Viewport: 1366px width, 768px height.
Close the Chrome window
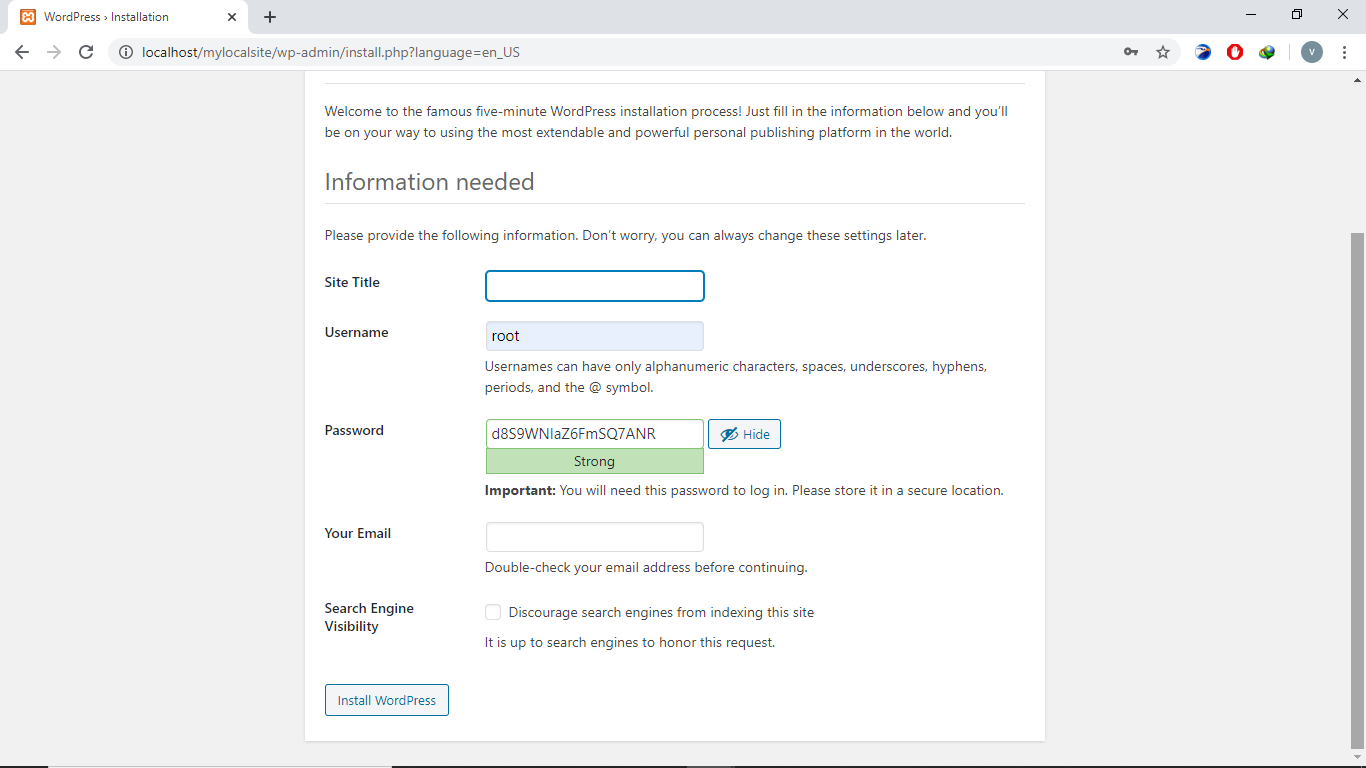pos(1343,15)
